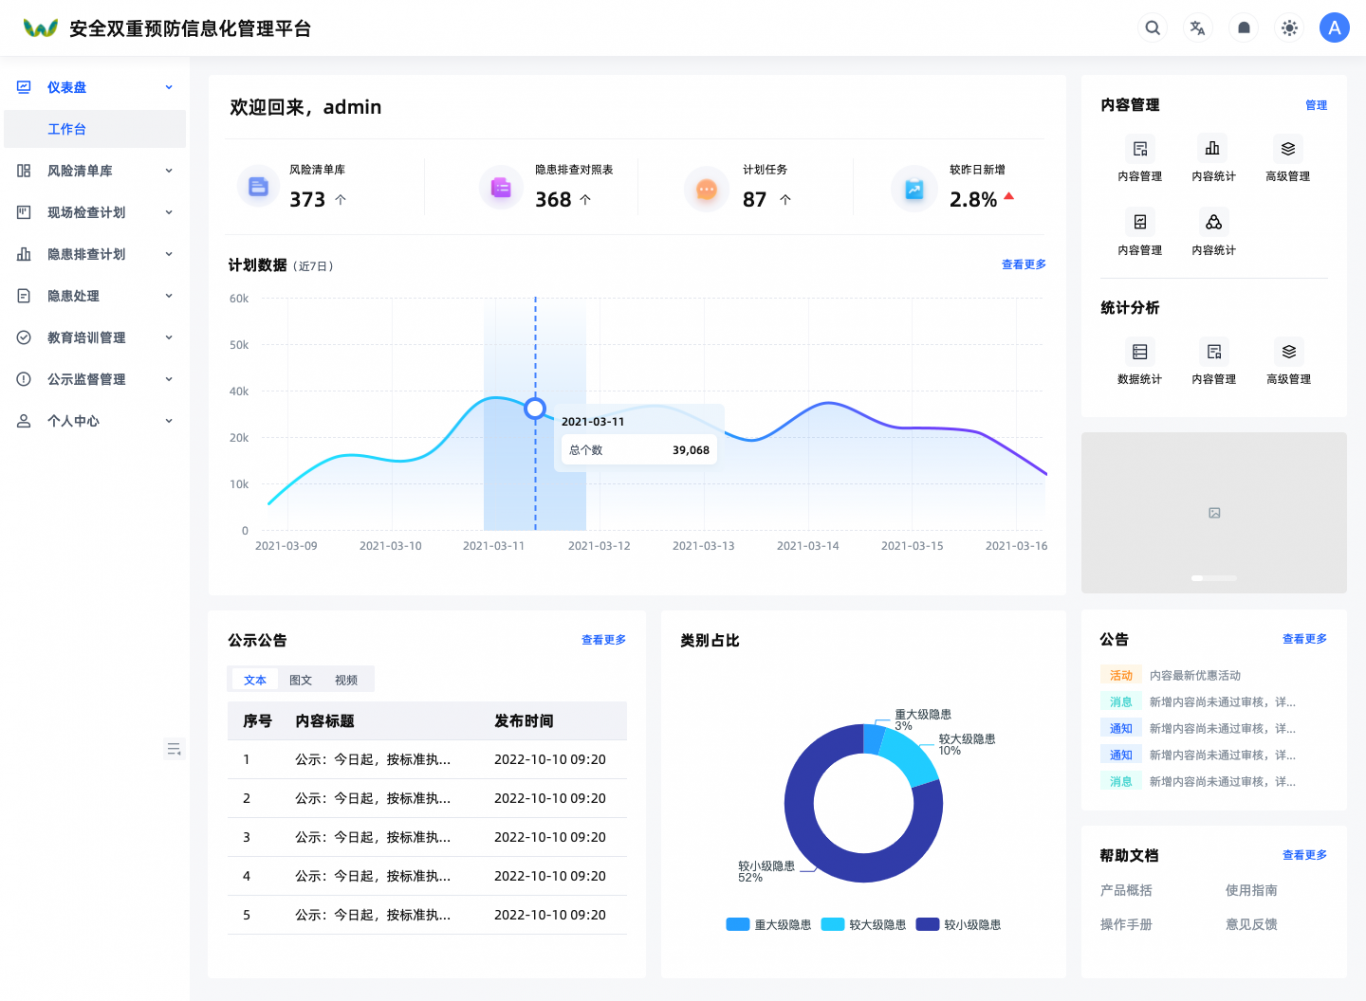Viewport: 1366px width, 1001px height.
Task: Open 内容管理 in 统计分析 section
Action: pyautogui.click(x=1213, y=363)
